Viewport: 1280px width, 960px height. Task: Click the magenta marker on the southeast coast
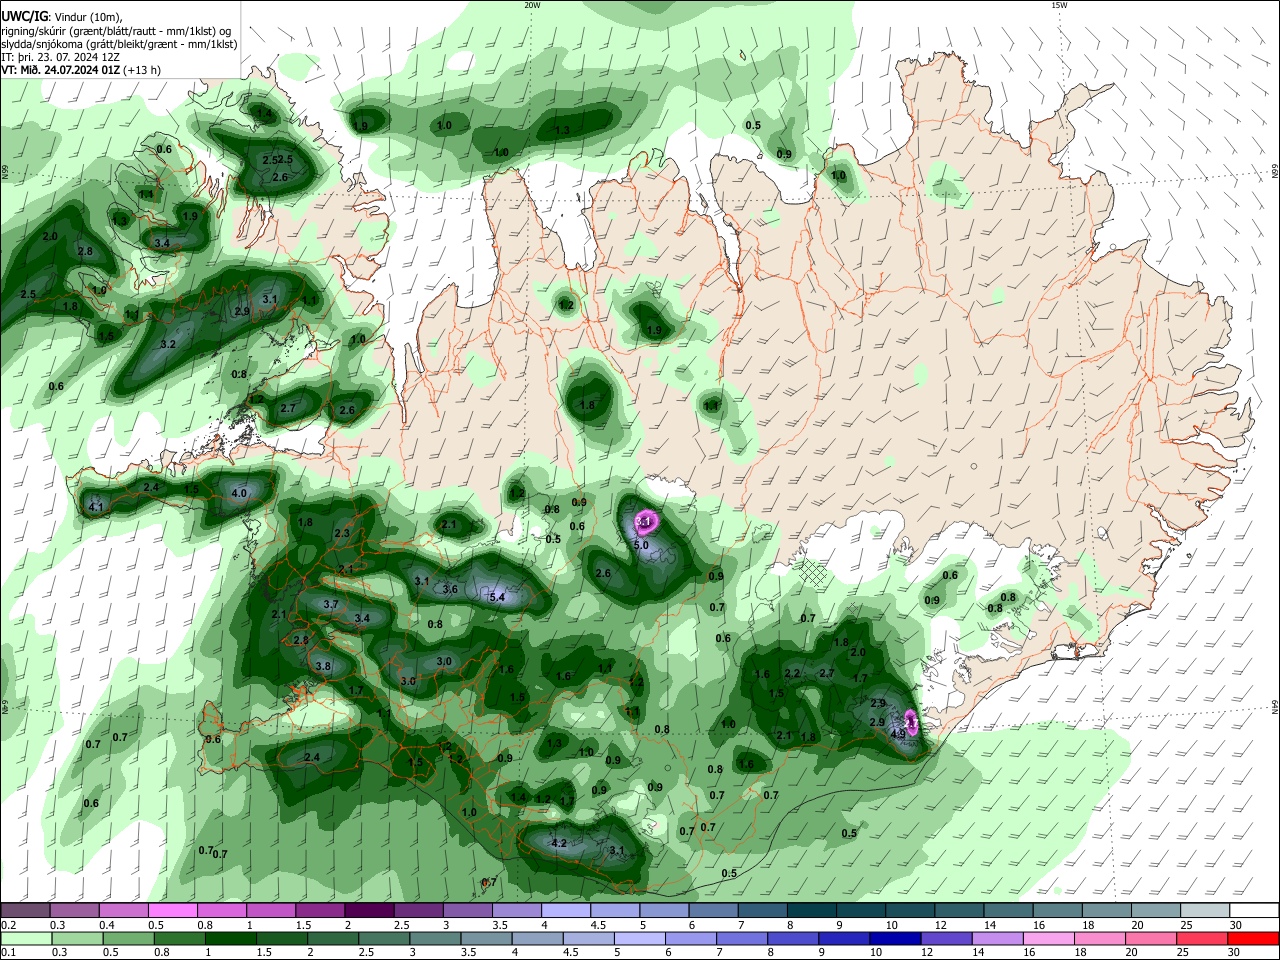point(911,720)
